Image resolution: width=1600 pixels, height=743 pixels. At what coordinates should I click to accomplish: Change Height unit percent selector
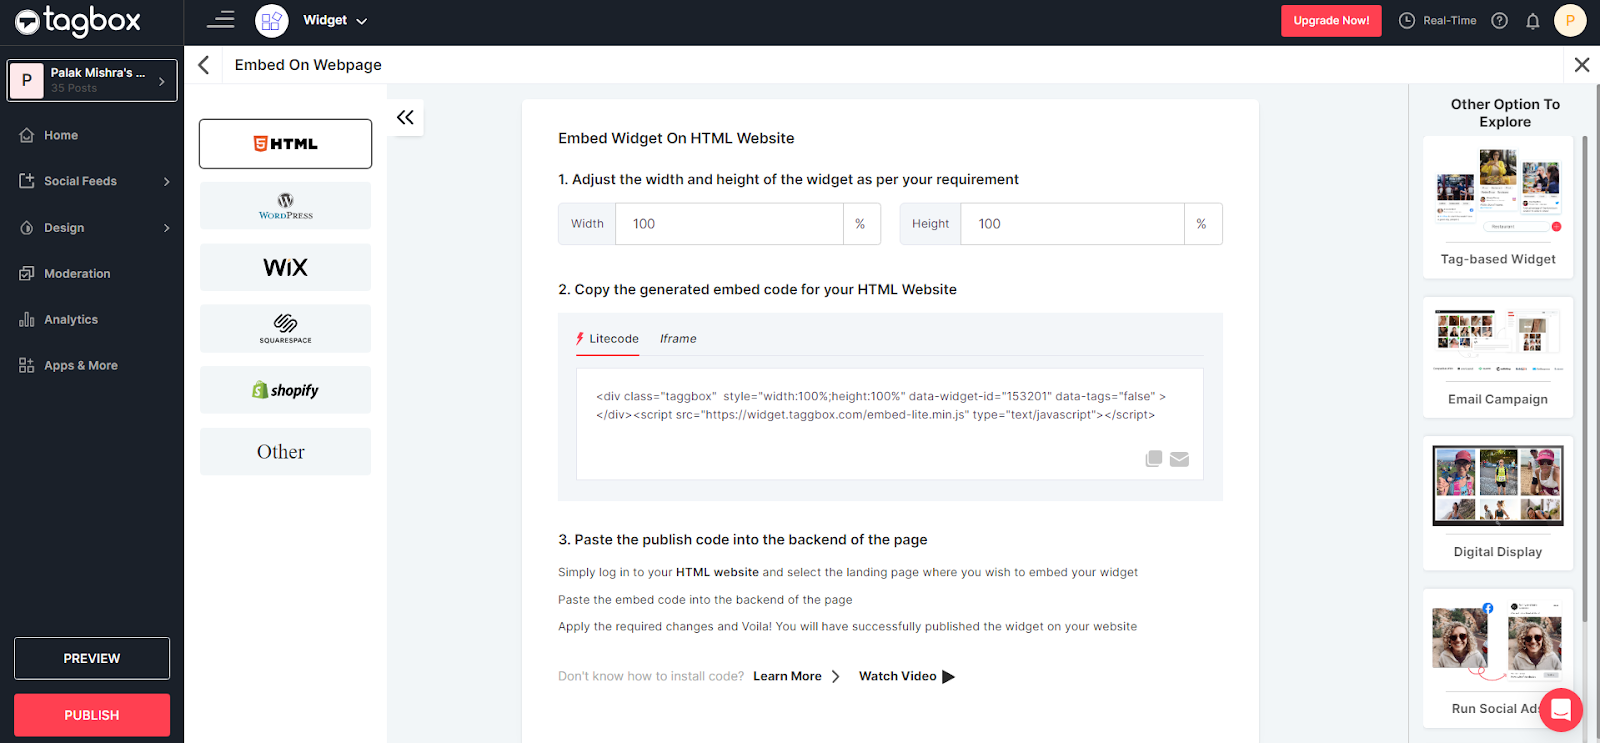[x=1203, y=224]
